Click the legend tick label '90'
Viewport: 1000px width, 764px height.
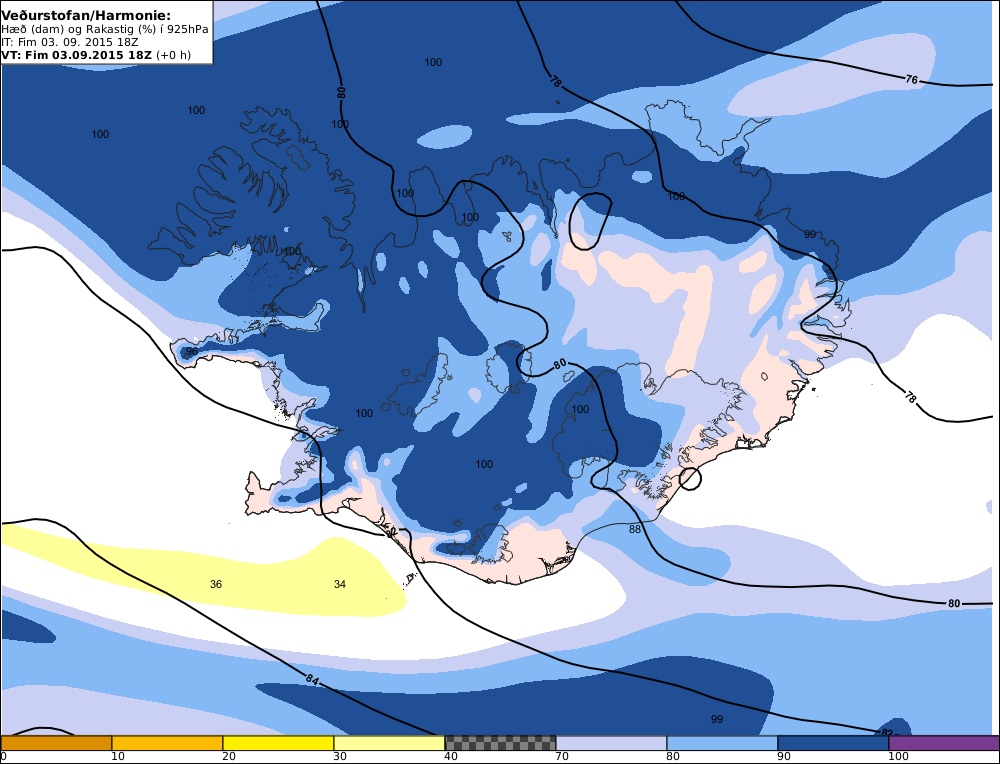coord(784,756)
